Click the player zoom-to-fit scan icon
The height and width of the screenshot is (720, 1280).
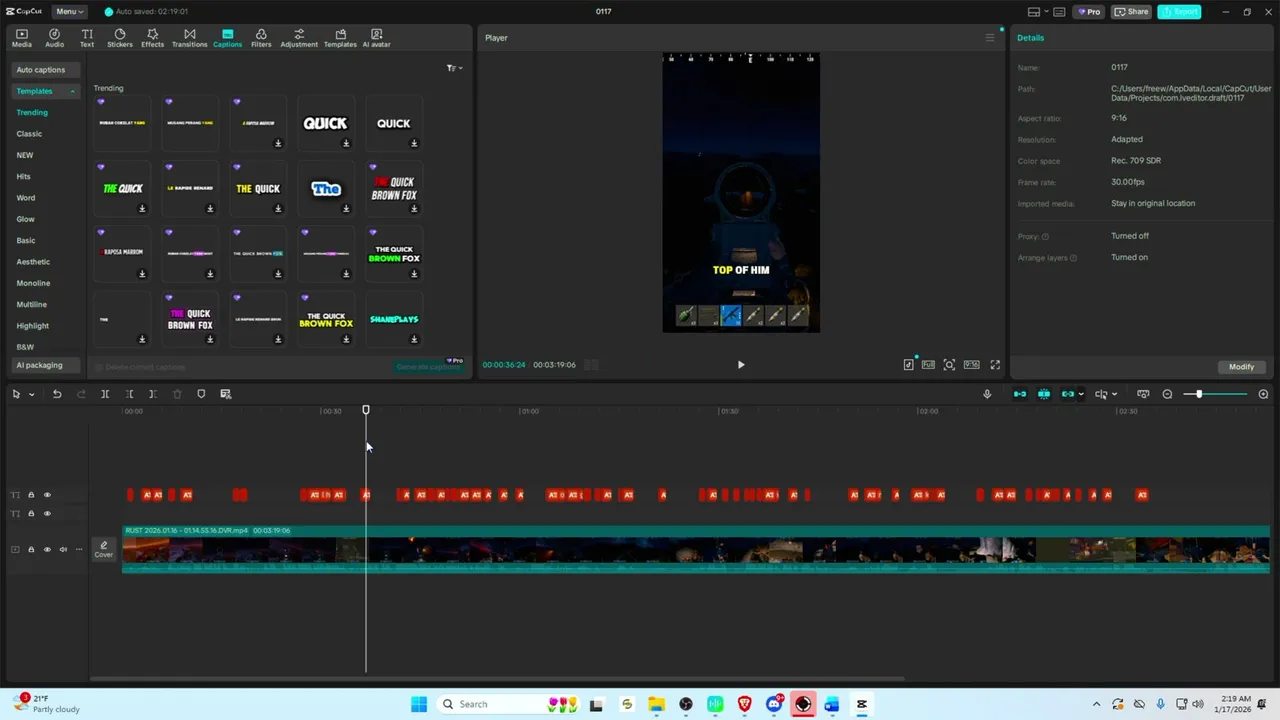coord(949,365)
